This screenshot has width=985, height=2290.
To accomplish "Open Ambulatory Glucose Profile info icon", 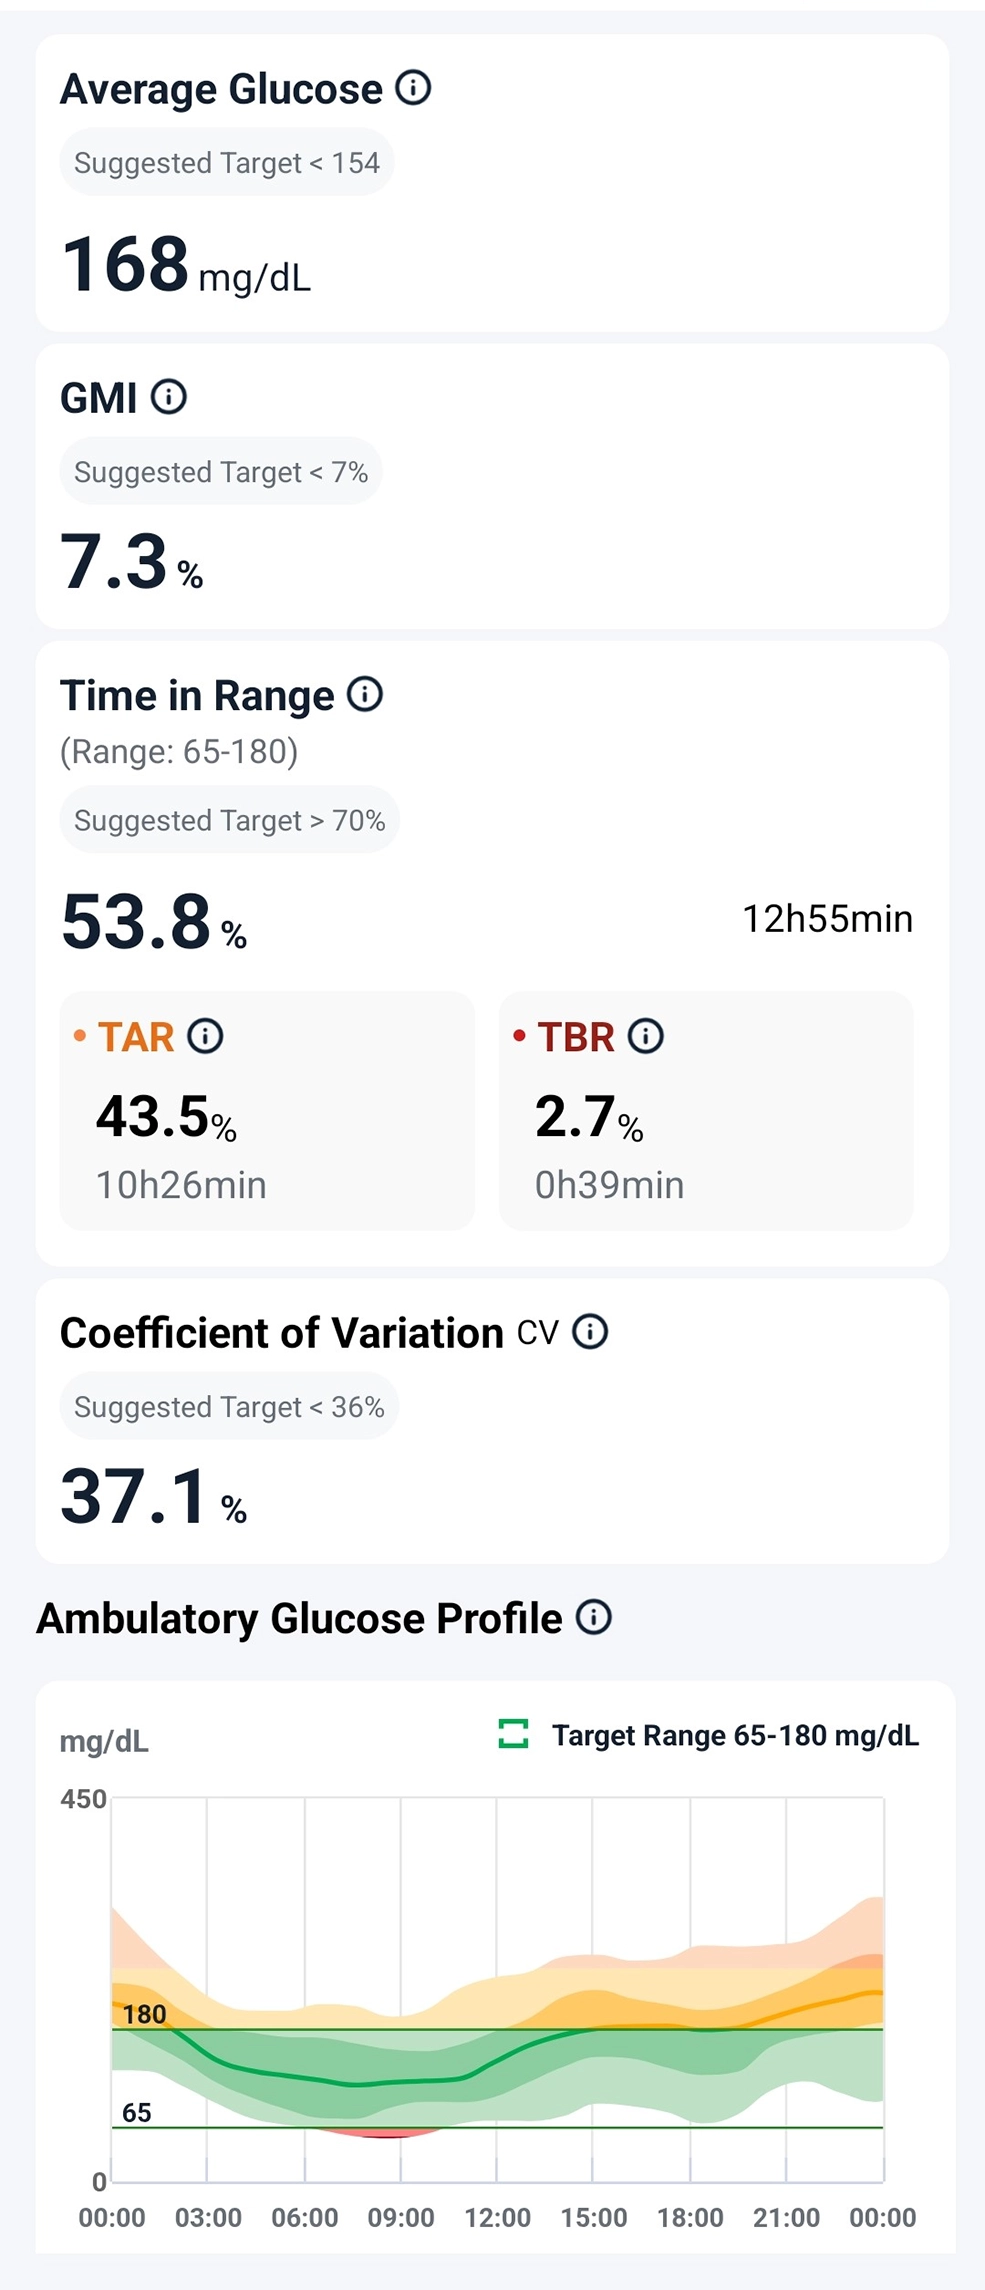I will click(x=594, y=1617).
